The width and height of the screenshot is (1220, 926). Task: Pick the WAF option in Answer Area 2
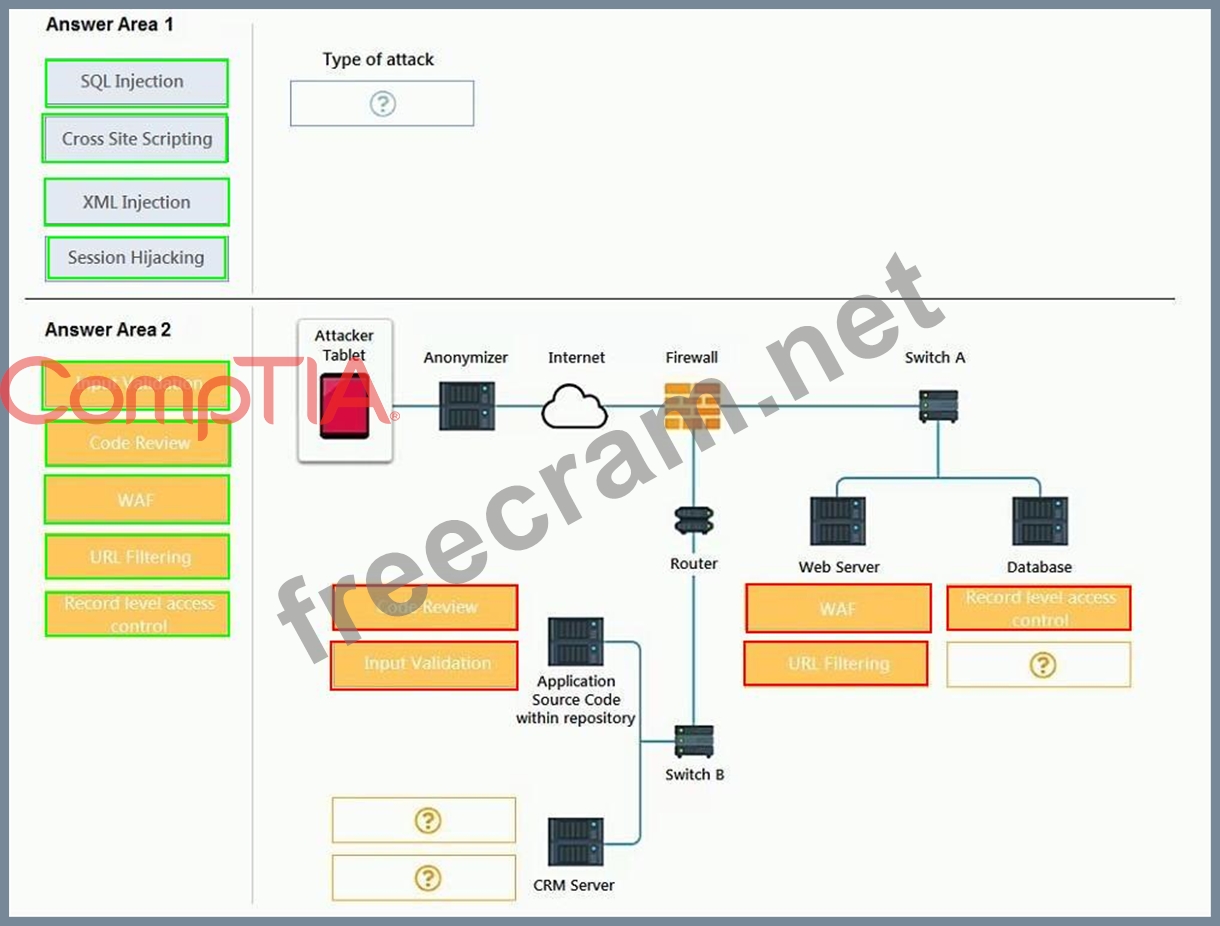coord(136,499)
